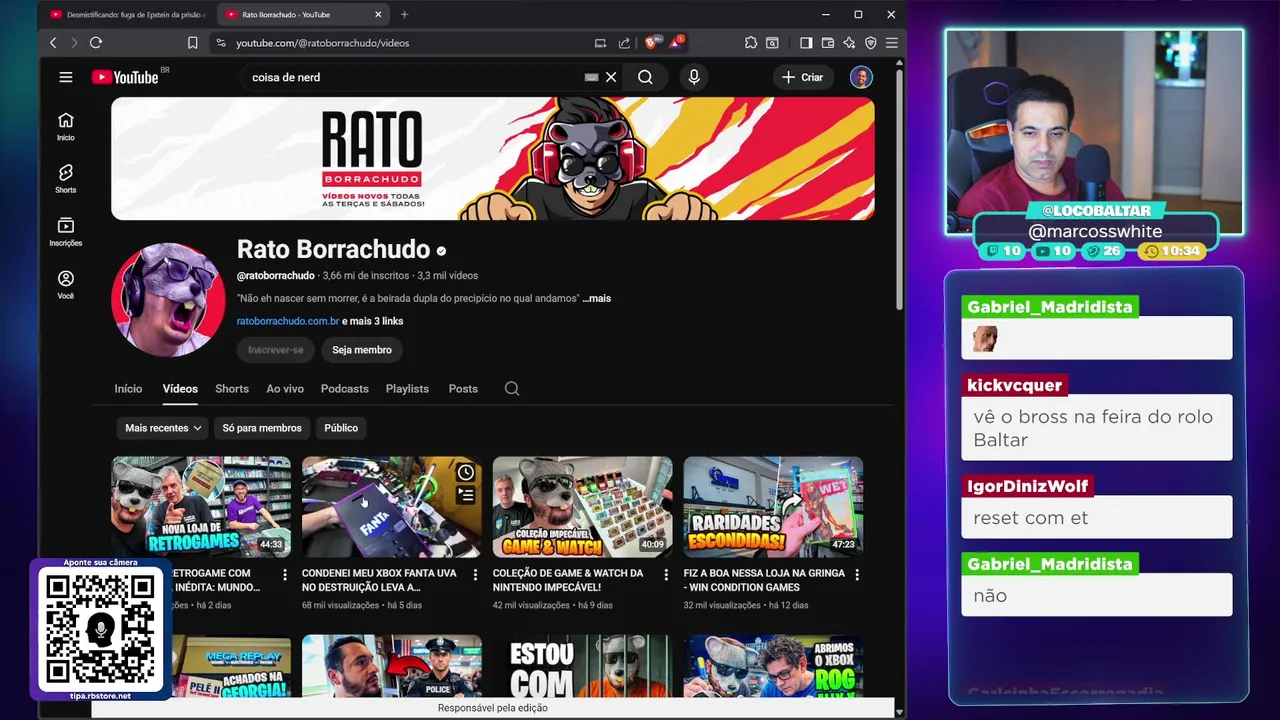Filter by Público videos
Viewport: 1280px width, 720px height.
coord(341,428)
